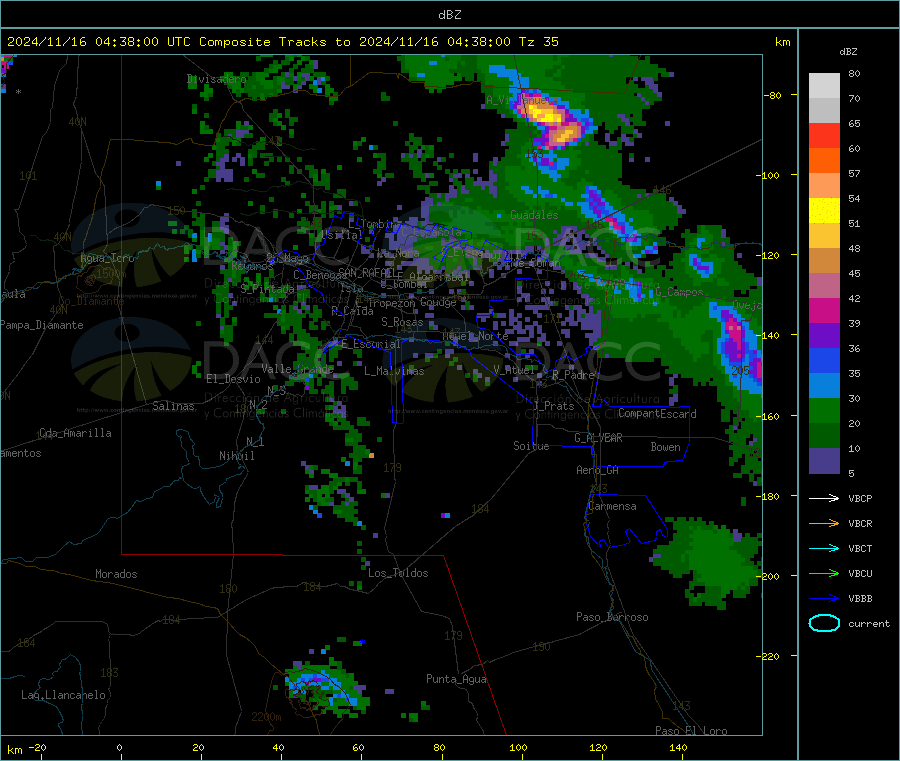Click the 'dBZ' title at top

coord(449,15)
